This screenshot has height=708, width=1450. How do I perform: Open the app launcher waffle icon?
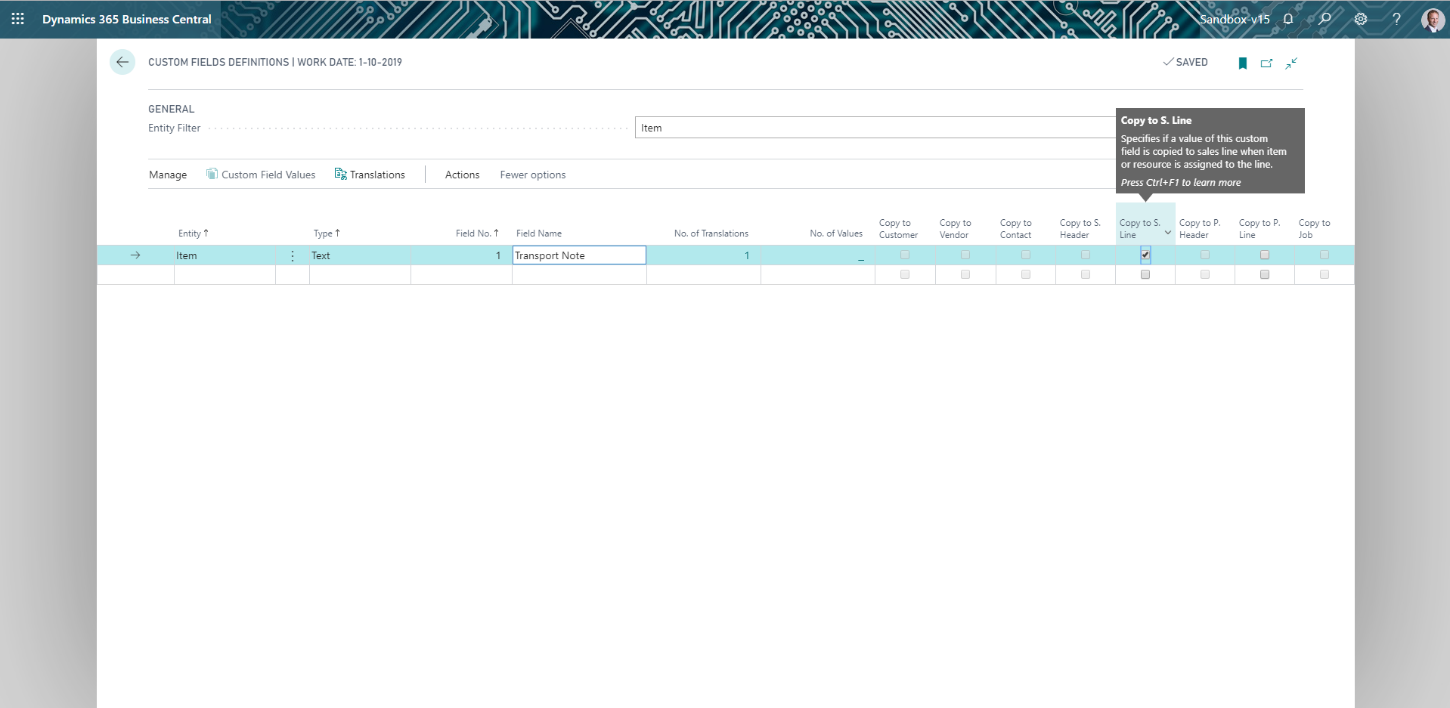click(17, 19)
